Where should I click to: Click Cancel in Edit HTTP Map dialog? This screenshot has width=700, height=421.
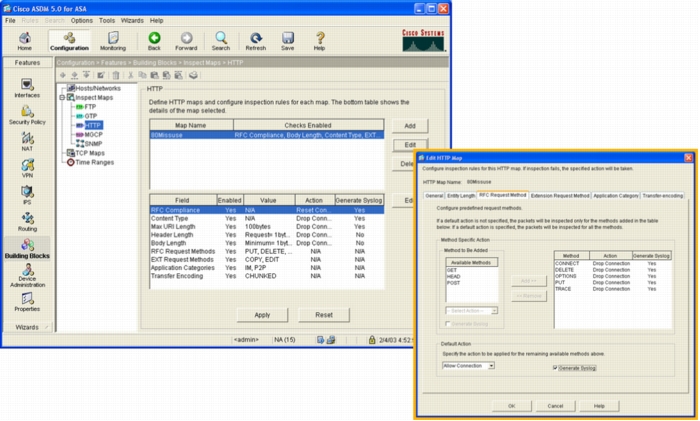click(x=555, y=406)
